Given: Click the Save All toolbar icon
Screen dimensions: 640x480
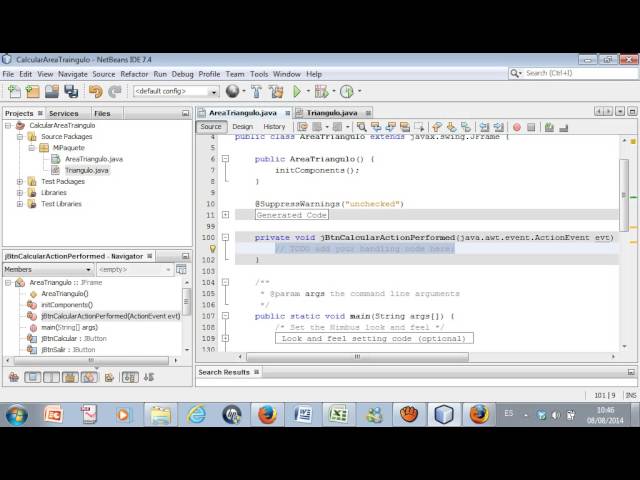Looking at the screenshot, I should (71, 91).
